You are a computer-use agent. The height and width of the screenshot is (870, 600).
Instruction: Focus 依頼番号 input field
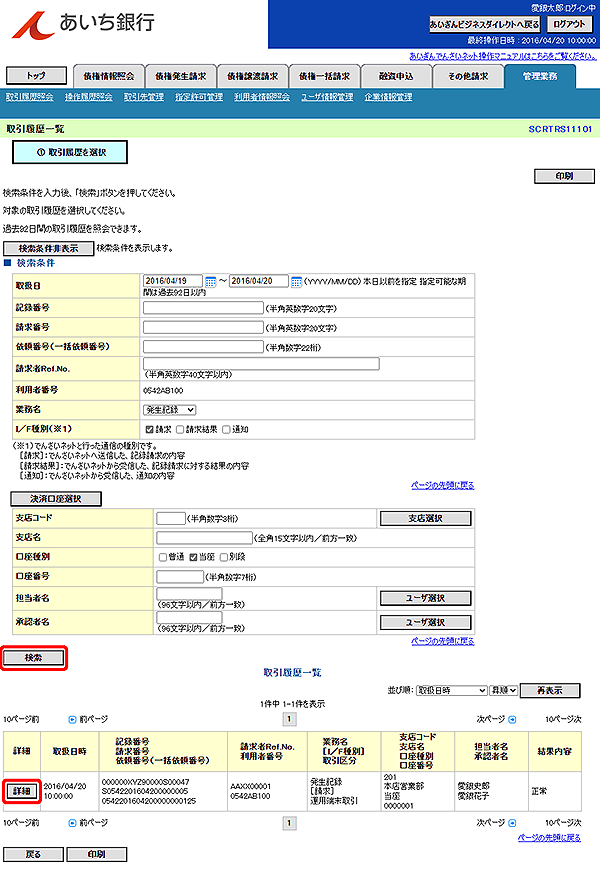coord(203,347)
